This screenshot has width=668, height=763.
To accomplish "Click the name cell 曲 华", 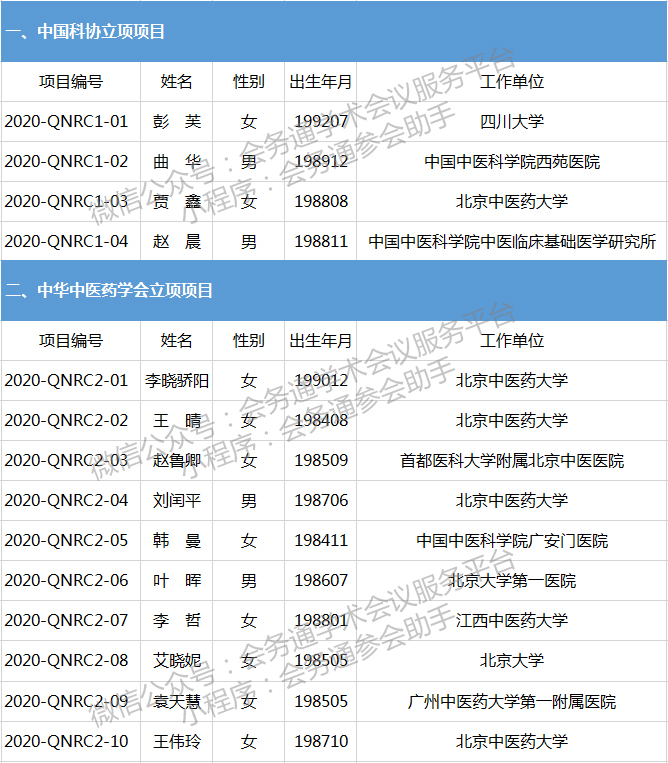I will coord(177,161).
